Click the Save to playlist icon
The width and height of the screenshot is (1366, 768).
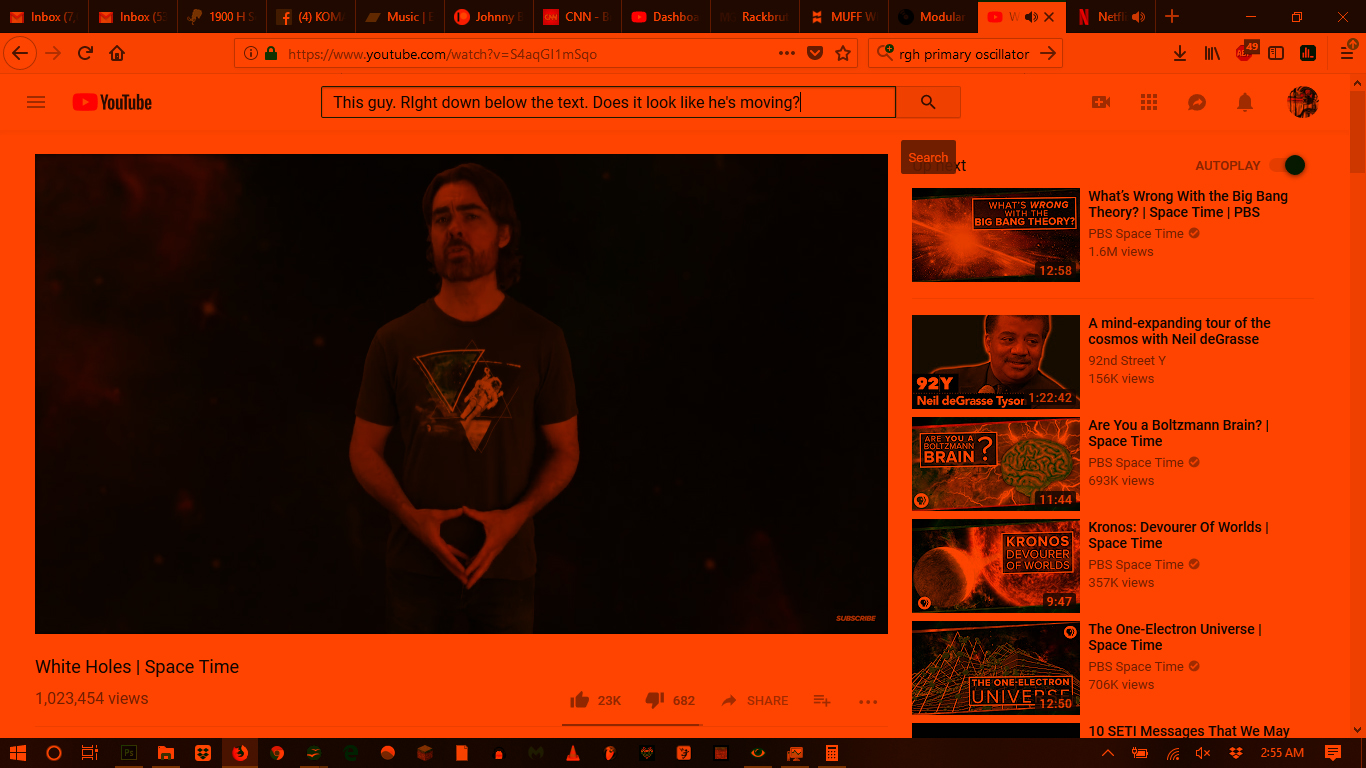tap(822, 700)
